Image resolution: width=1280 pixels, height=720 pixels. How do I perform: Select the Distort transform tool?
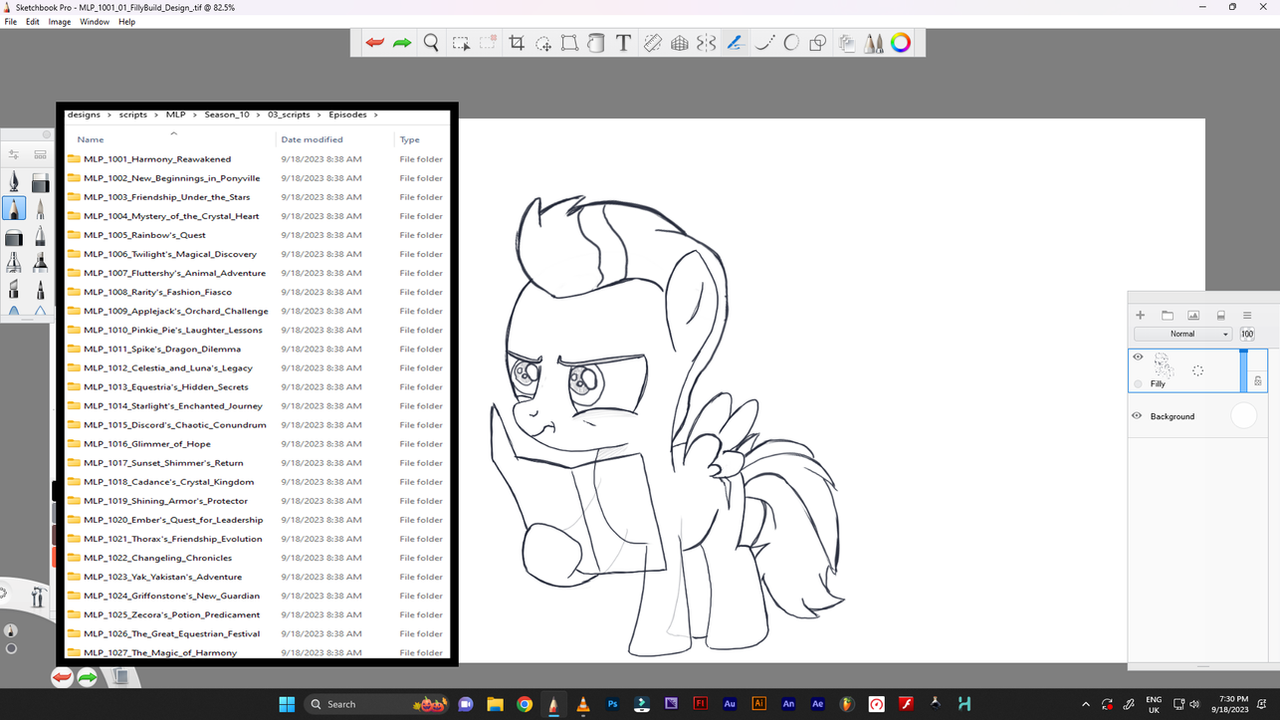pos(569,43)
